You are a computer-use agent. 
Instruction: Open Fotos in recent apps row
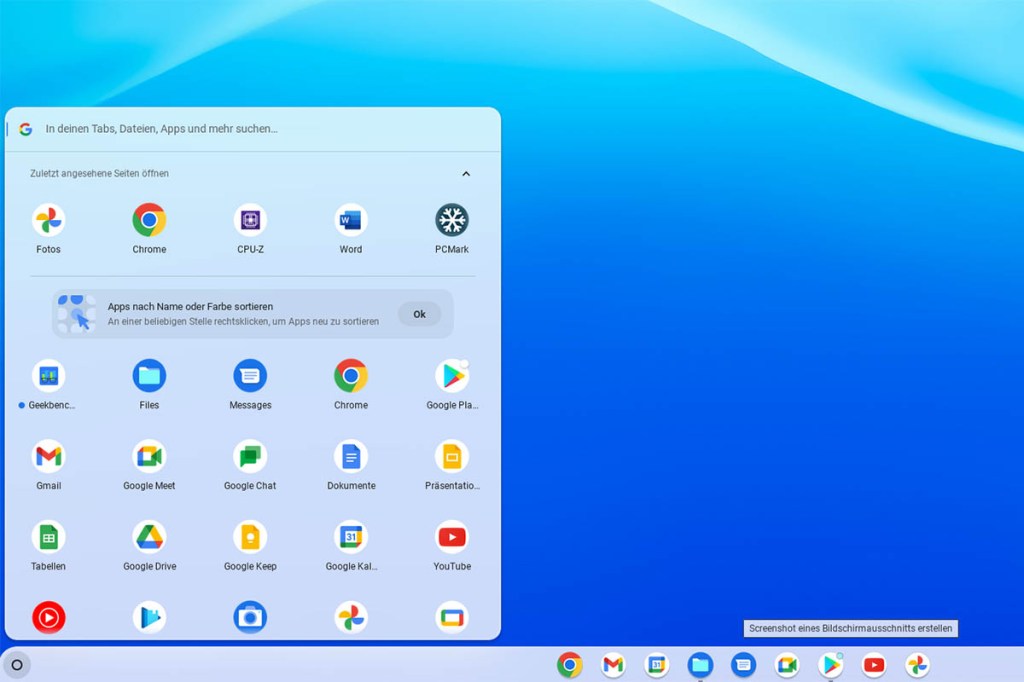(48, 221)
